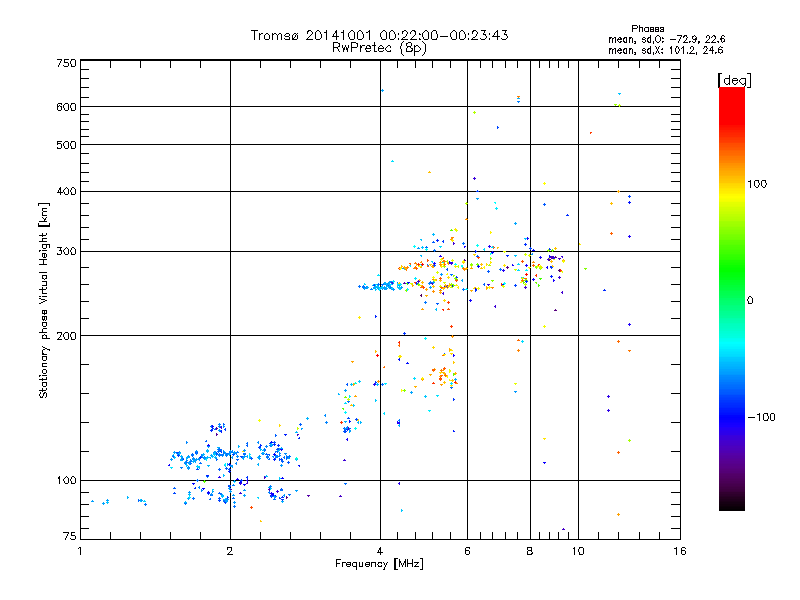Click the colorbar tick label '0'
This screenshot has width=800, height=600.
click(750, 301)
